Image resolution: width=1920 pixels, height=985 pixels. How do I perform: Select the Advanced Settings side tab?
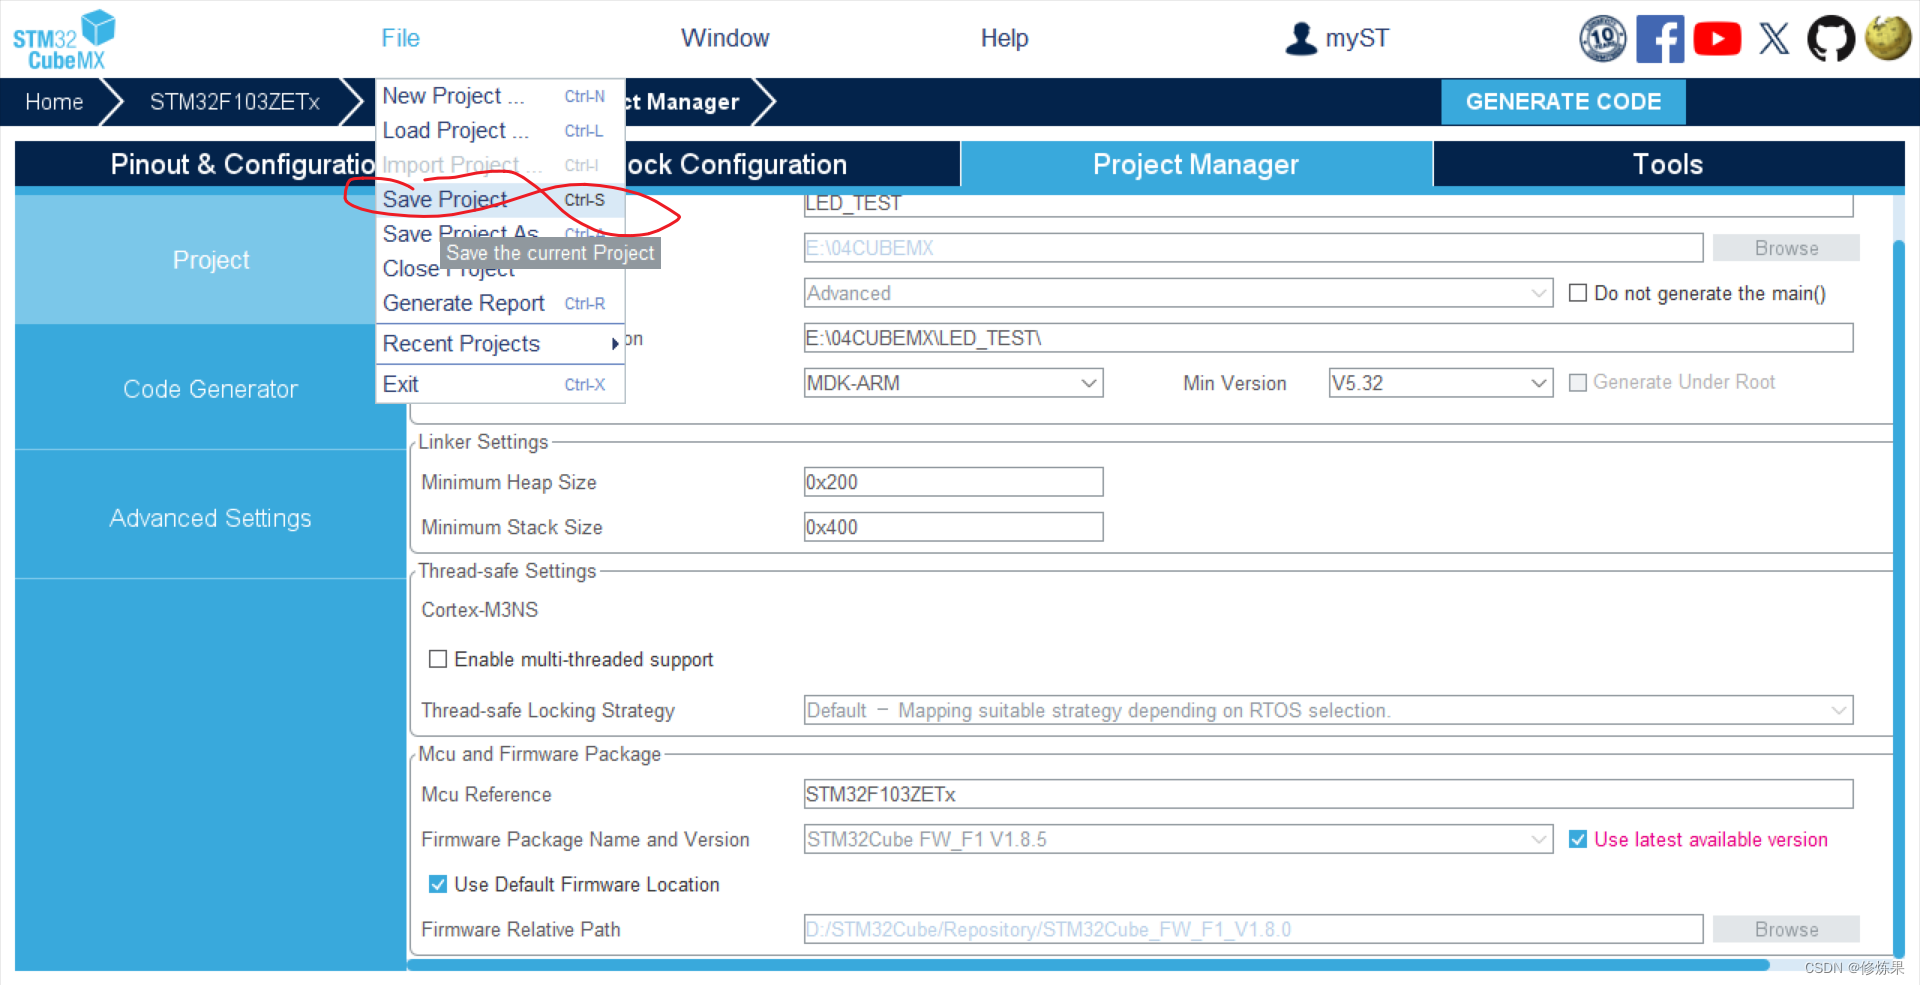[x=210, y=518]
